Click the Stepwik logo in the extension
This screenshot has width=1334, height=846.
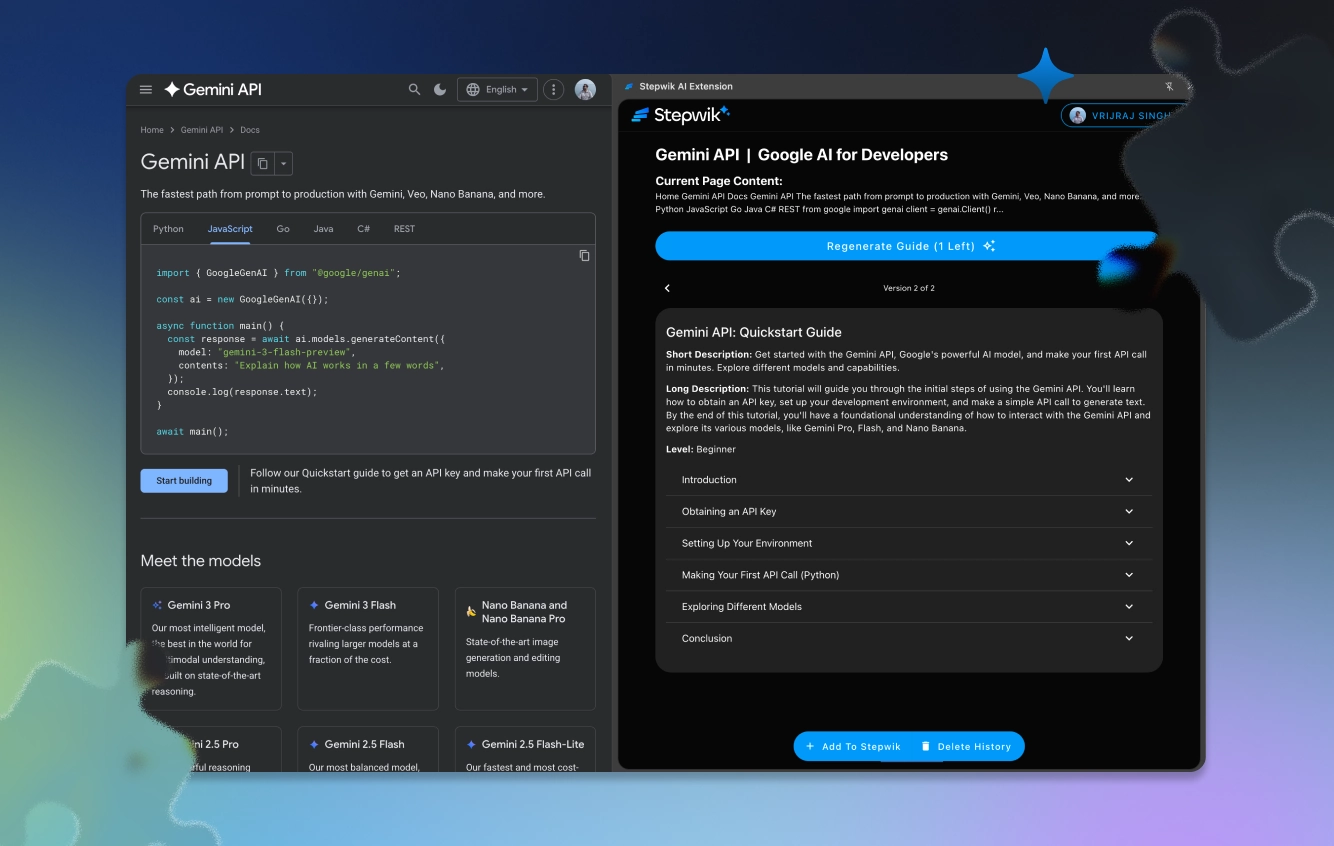coord(680,115)
